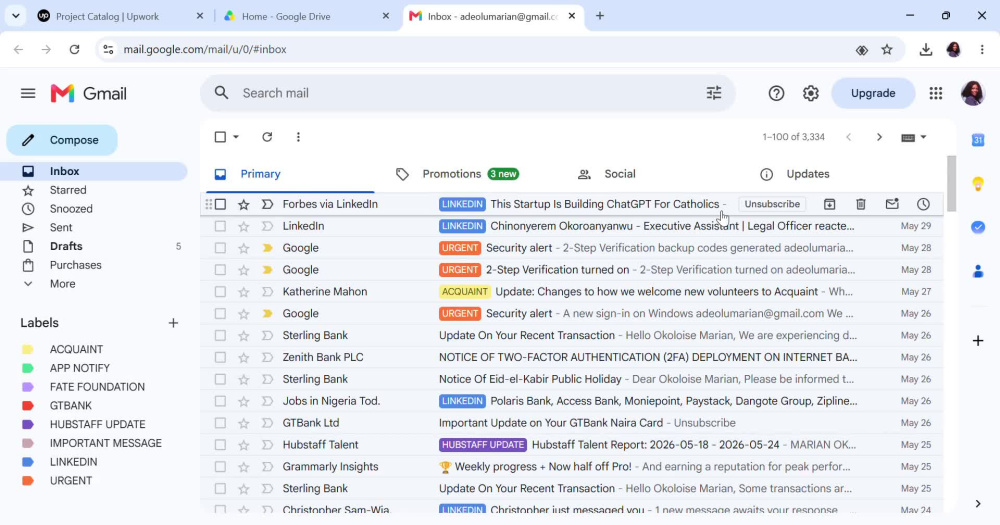
Task: Reload the browser page
Action: pos(75,49)
